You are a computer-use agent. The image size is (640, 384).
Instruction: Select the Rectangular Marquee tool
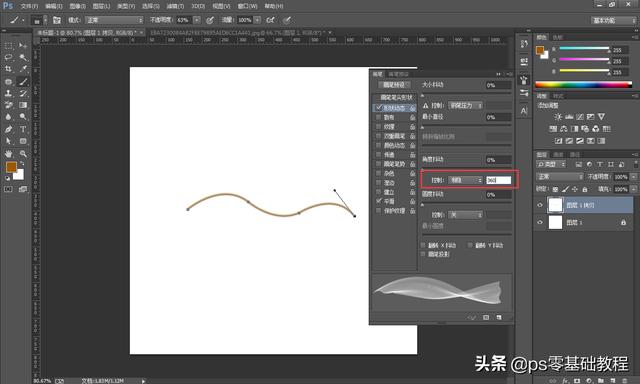(x=8, y=45)
